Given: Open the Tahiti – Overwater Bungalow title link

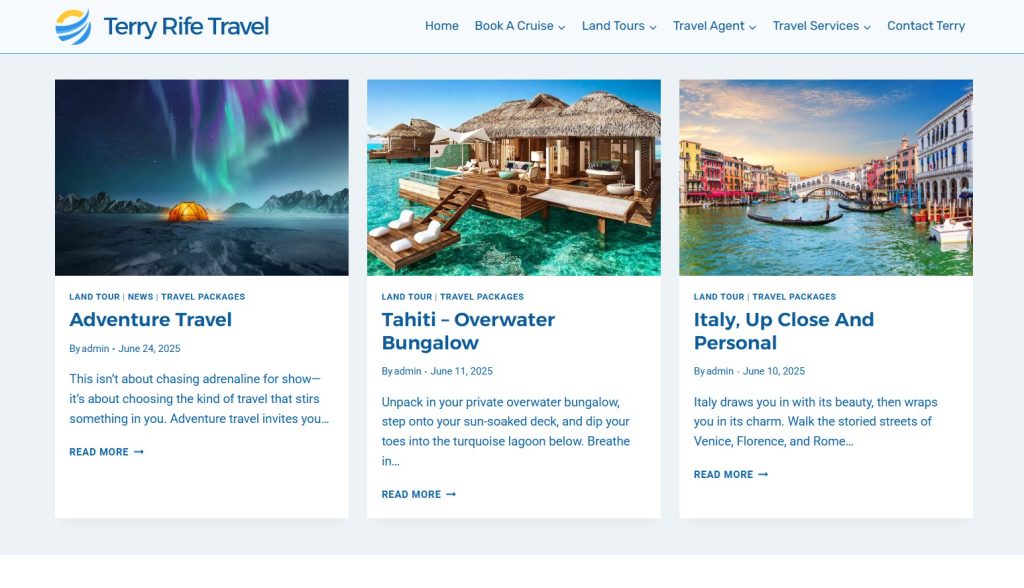Looking at the screenshot, I should 468,331.
